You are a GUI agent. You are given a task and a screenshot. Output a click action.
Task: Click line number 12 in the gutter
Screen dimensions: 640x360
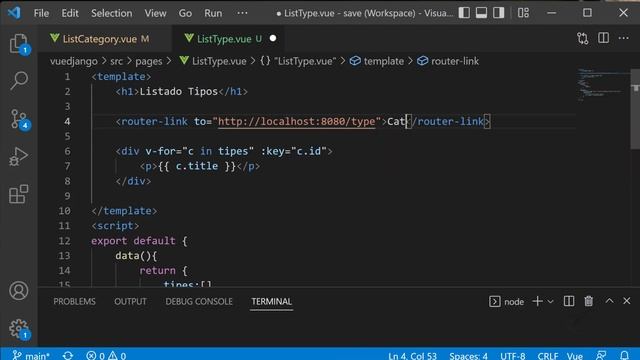[64, 241]
